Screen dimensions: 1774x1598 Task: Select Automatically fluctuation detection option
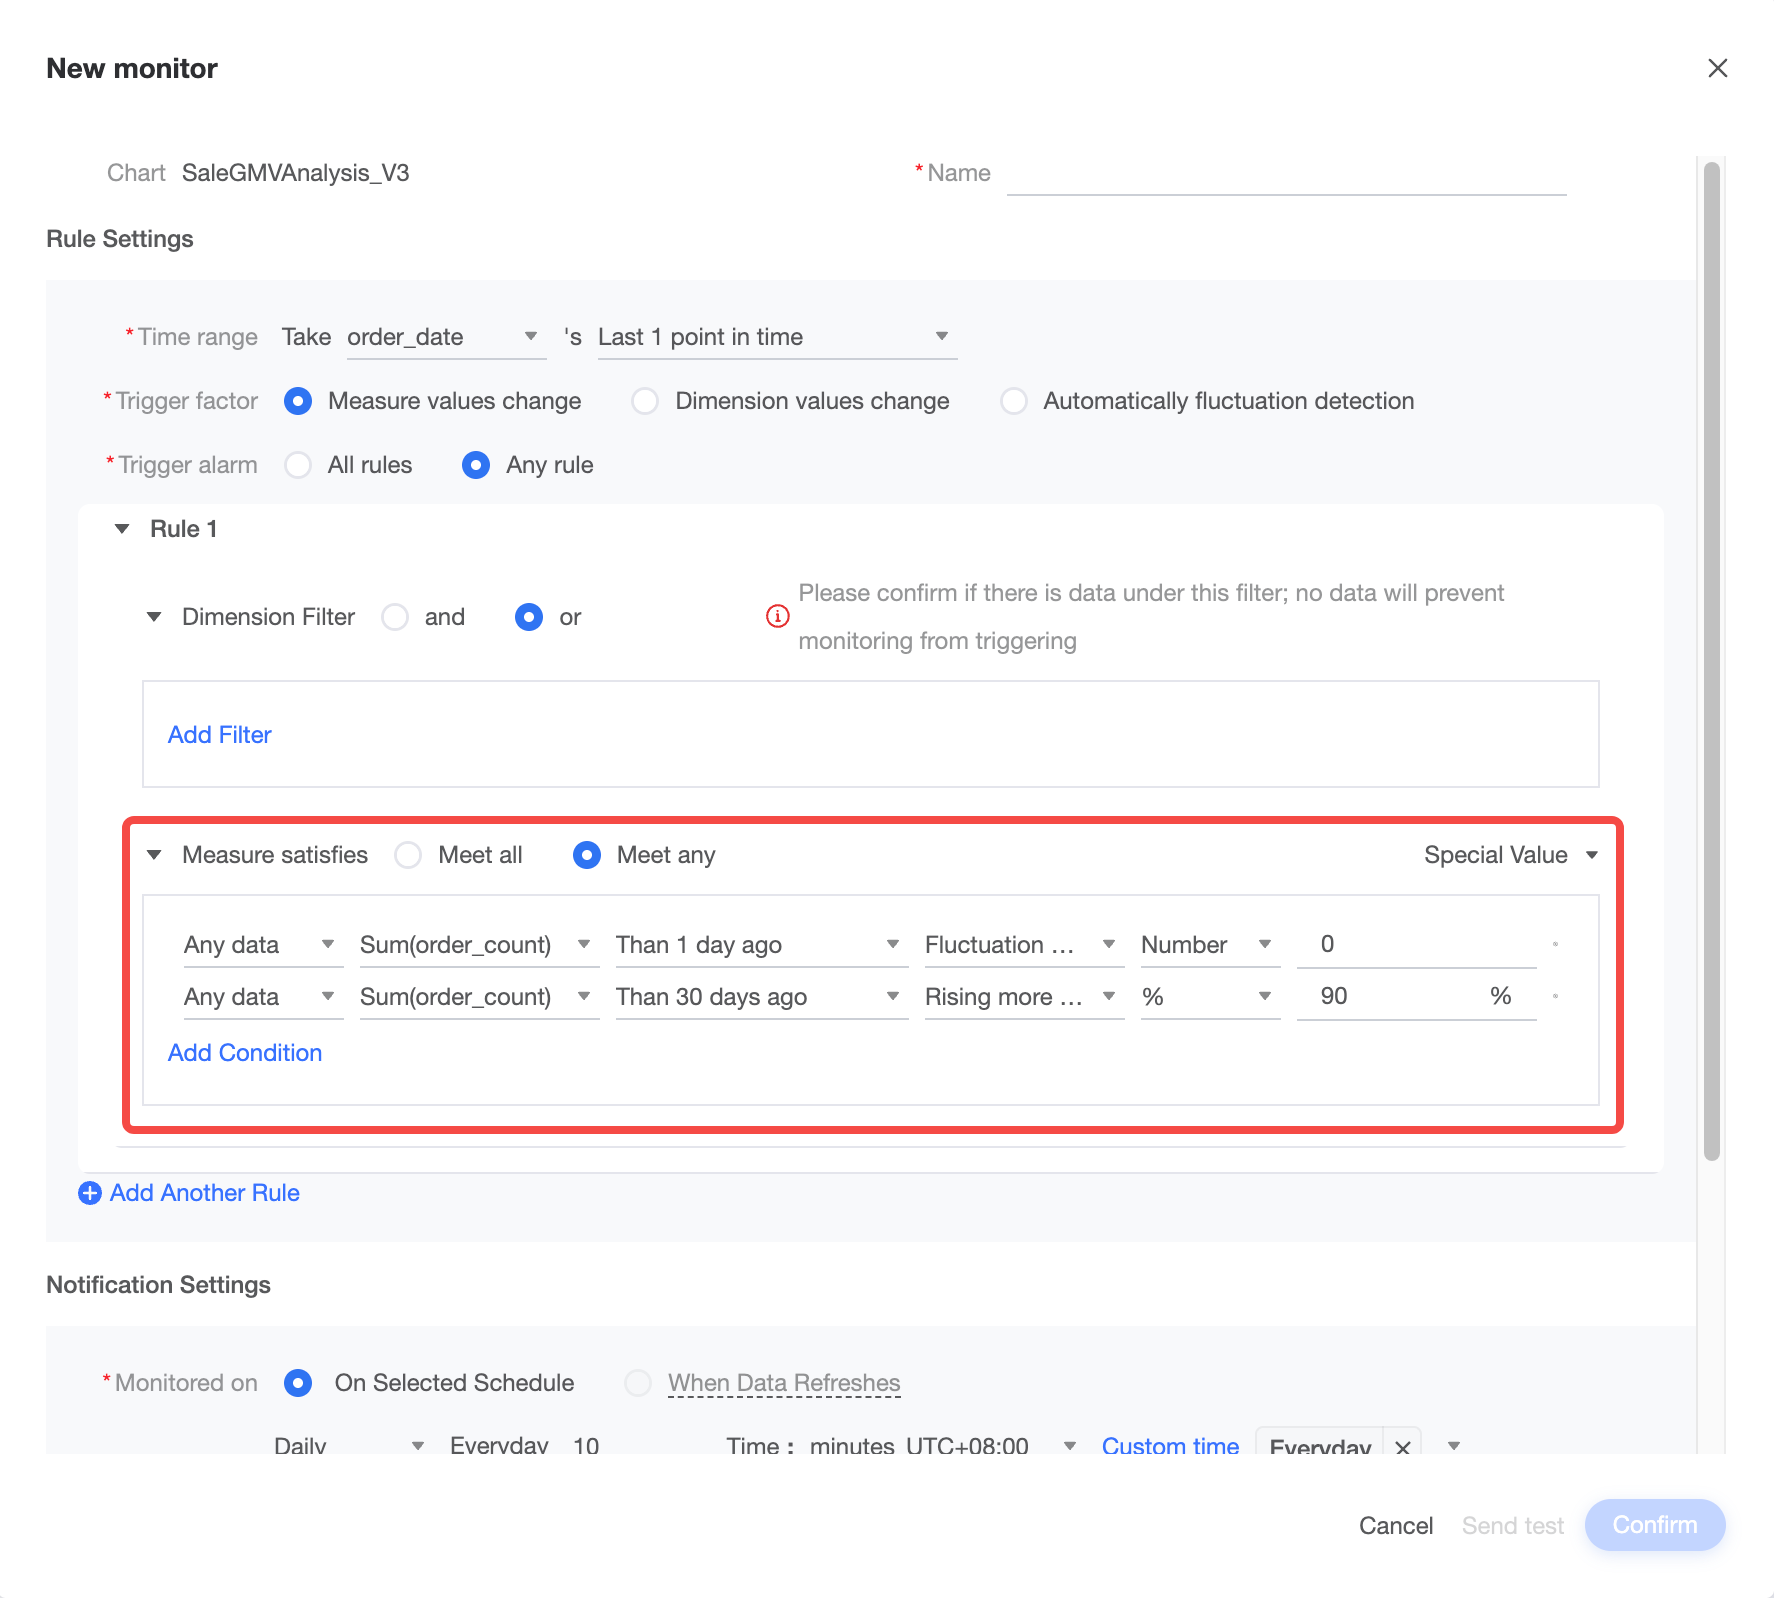1014,401
